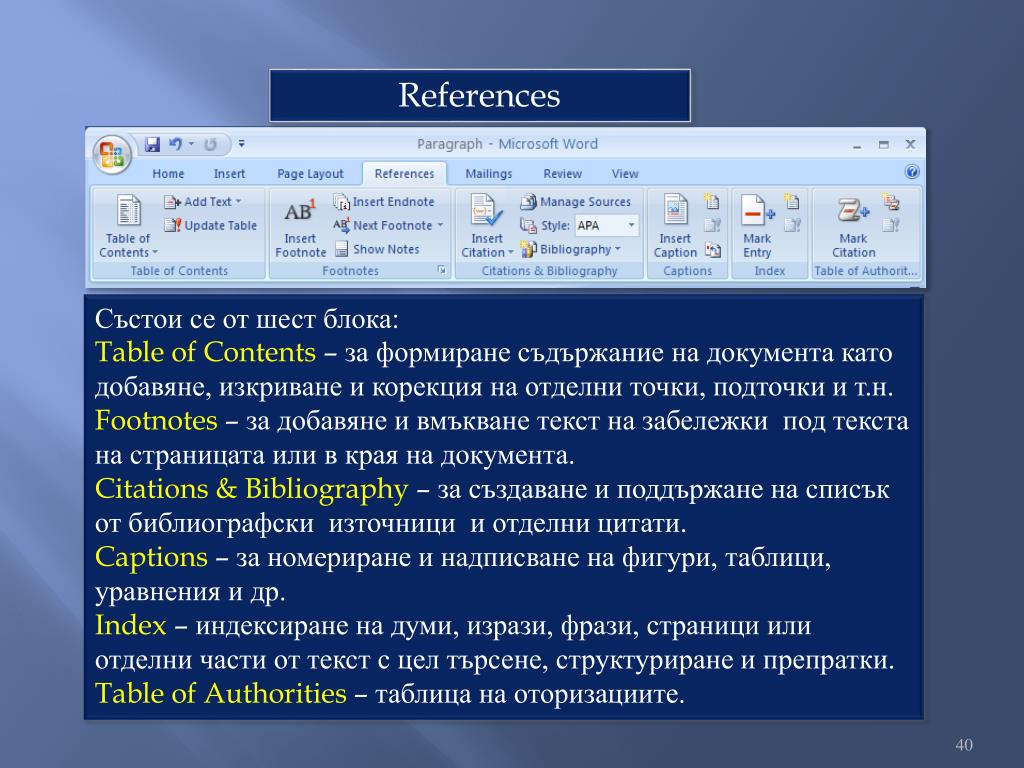Screen dimensions: 1024x768
Task: Click the Mark Entry icon
Action: pos(757,210)
